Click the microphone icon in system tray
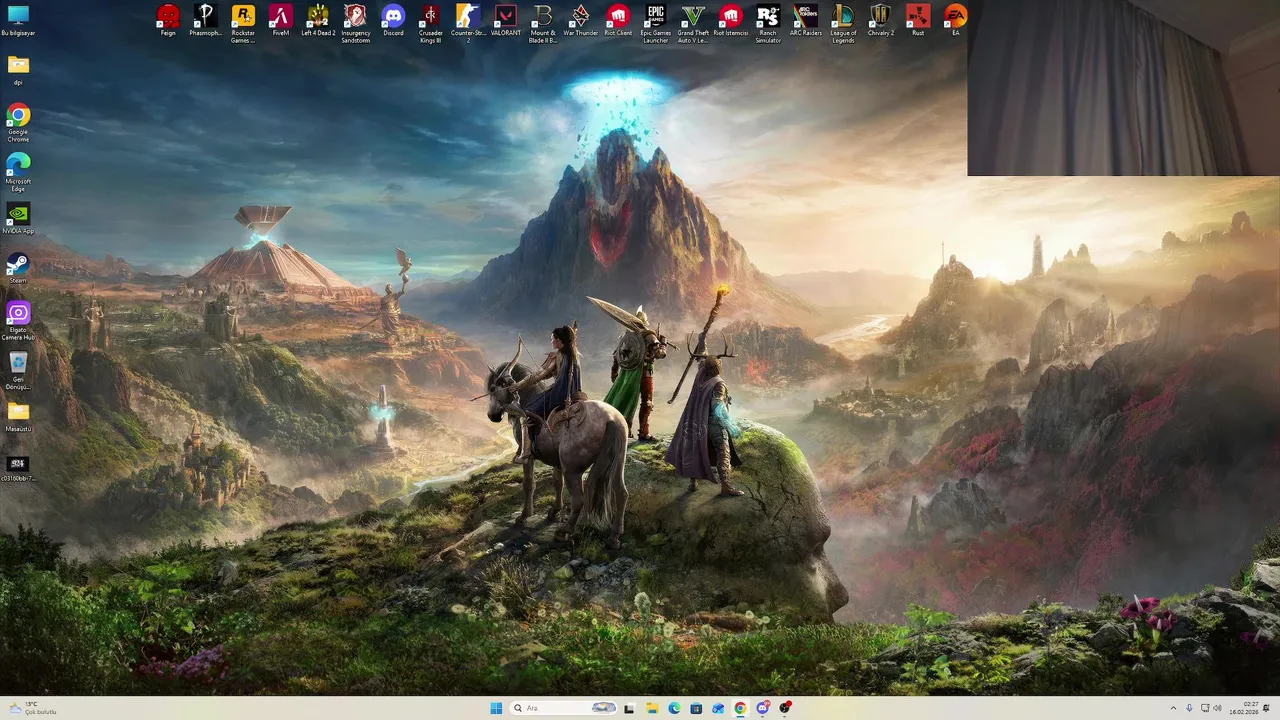This screenshot has height=720, width=1280. point(1189,708)
